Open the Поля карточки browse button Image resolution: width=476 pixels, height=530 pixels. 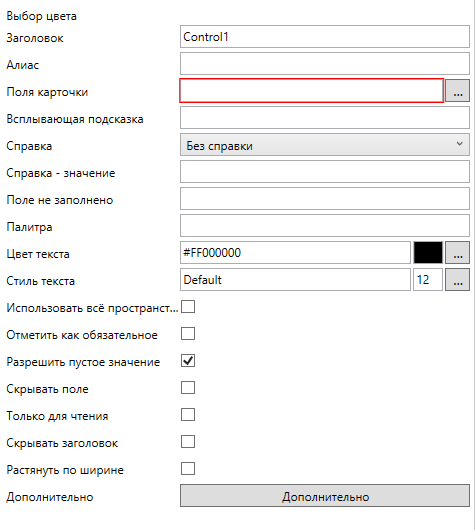pyautogui.click(x=457, y=91)
